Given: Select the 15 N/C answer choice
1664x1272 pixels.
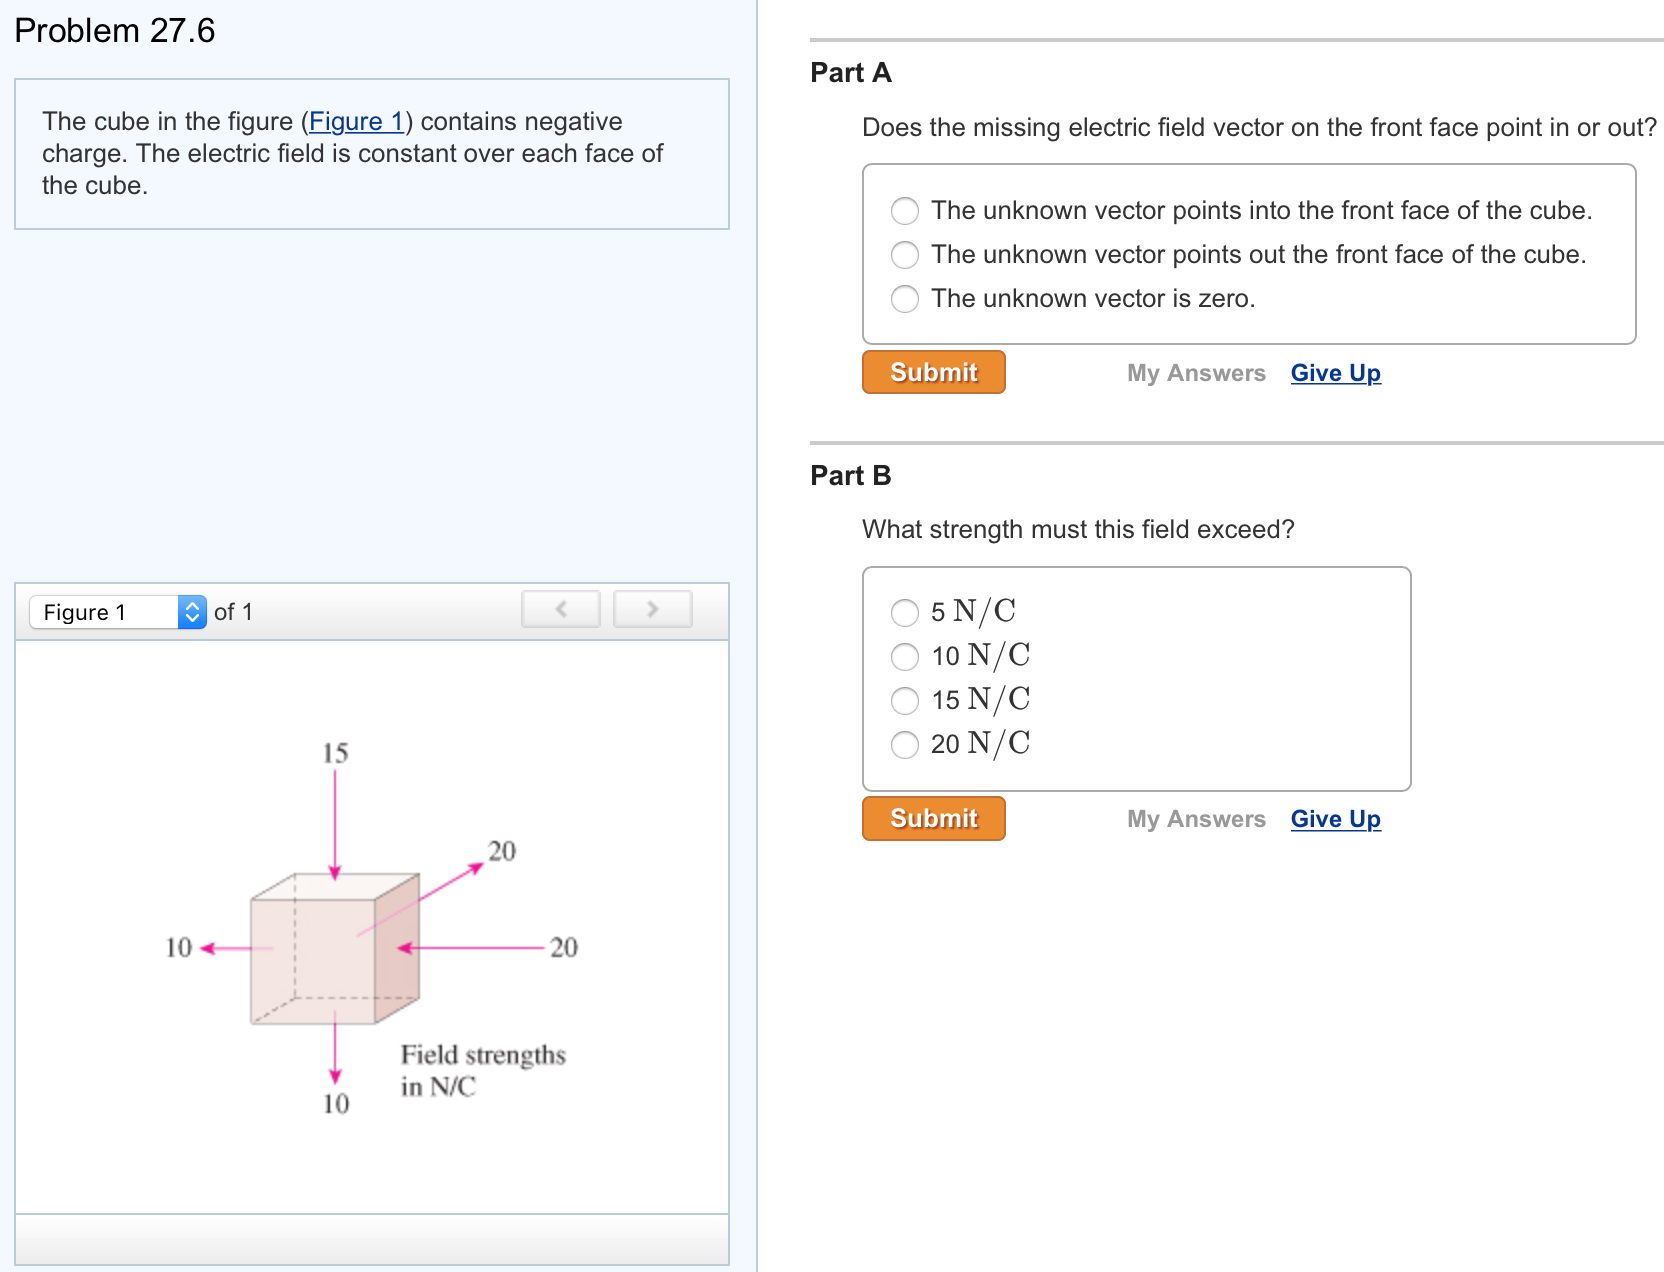Looking at the screenshot, I should 904,700.
